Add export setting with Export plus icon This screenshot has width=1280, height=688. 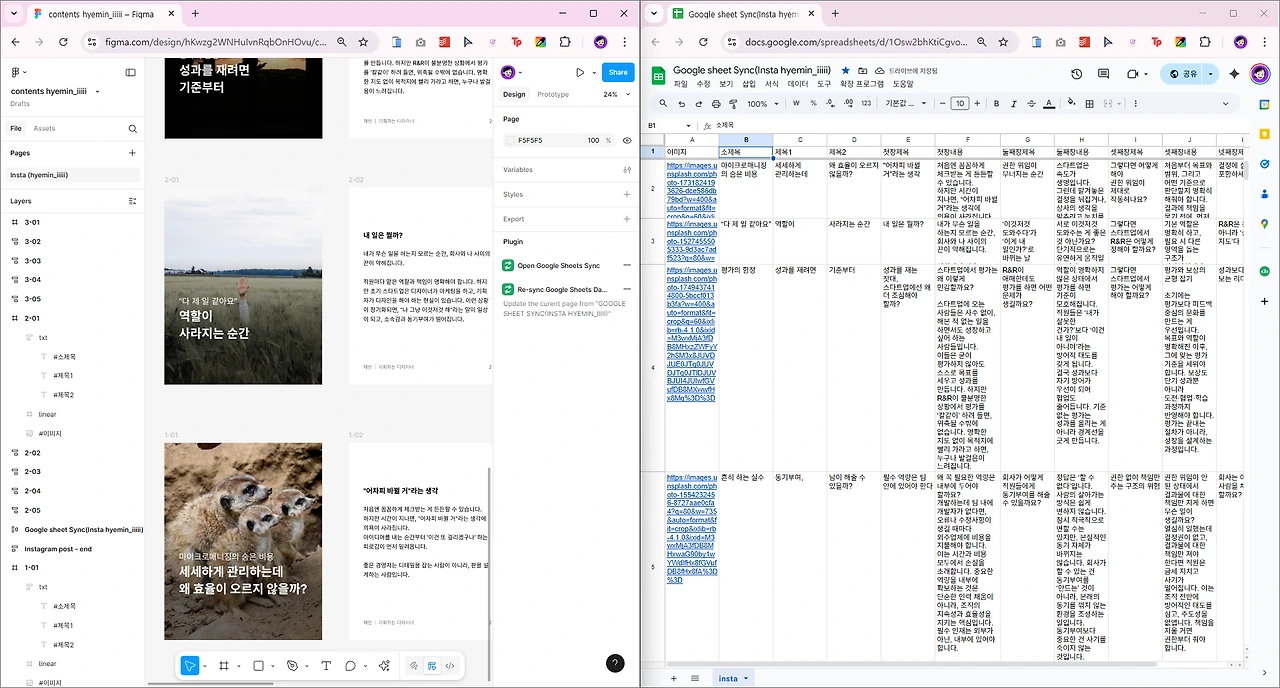click(626, 219)
